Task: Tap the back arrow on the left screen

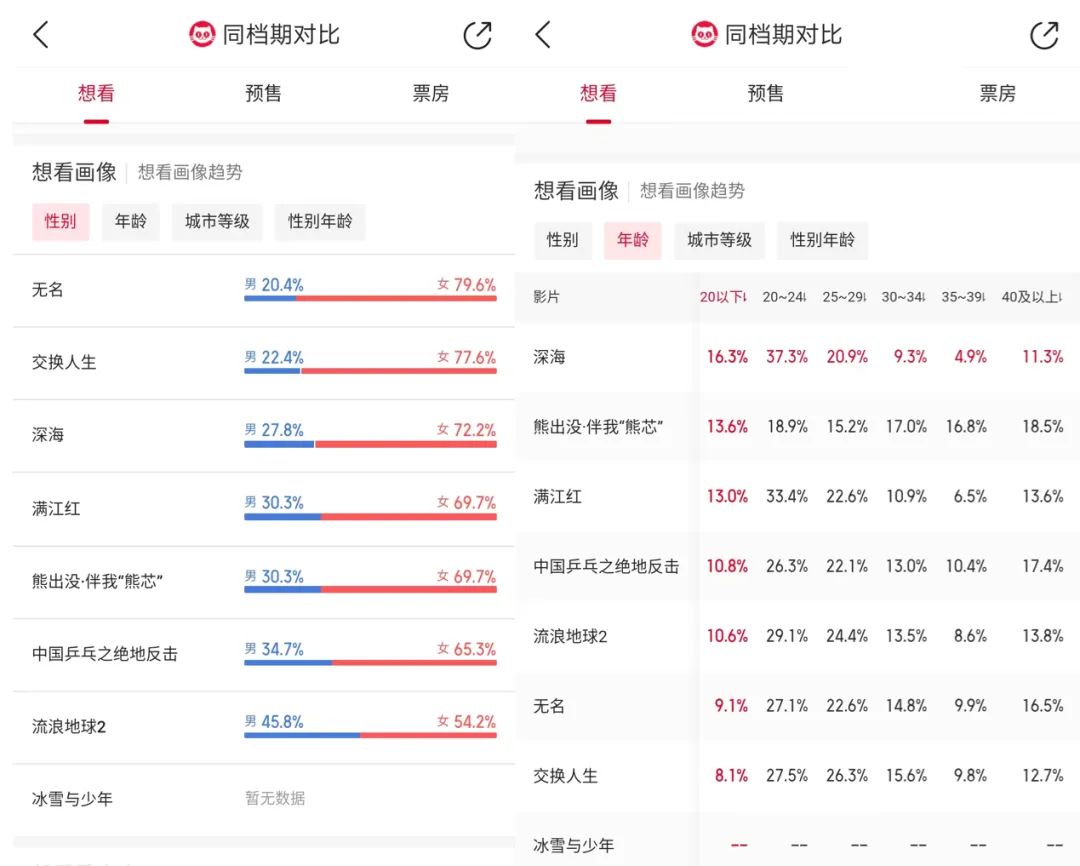Action: pos(41,35)
